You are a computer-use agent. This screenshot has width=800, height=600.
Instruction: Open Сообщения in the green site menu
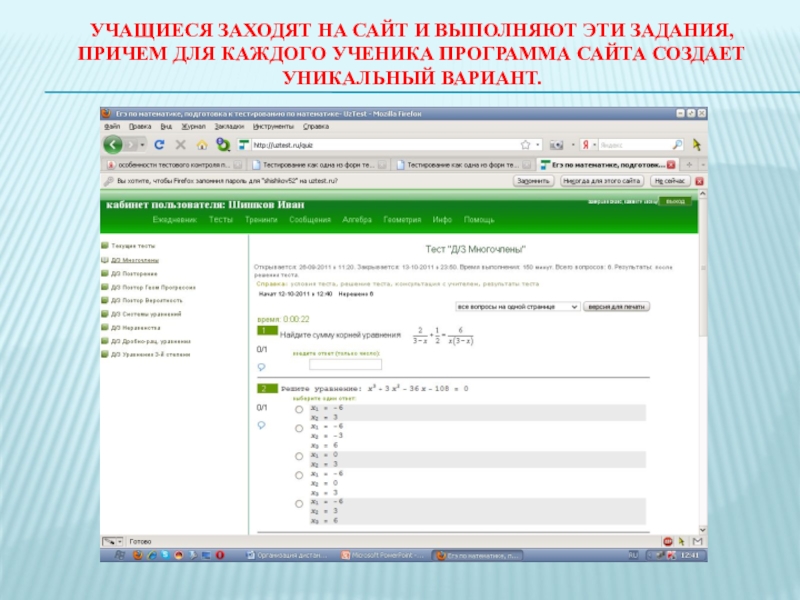[310, 220]
